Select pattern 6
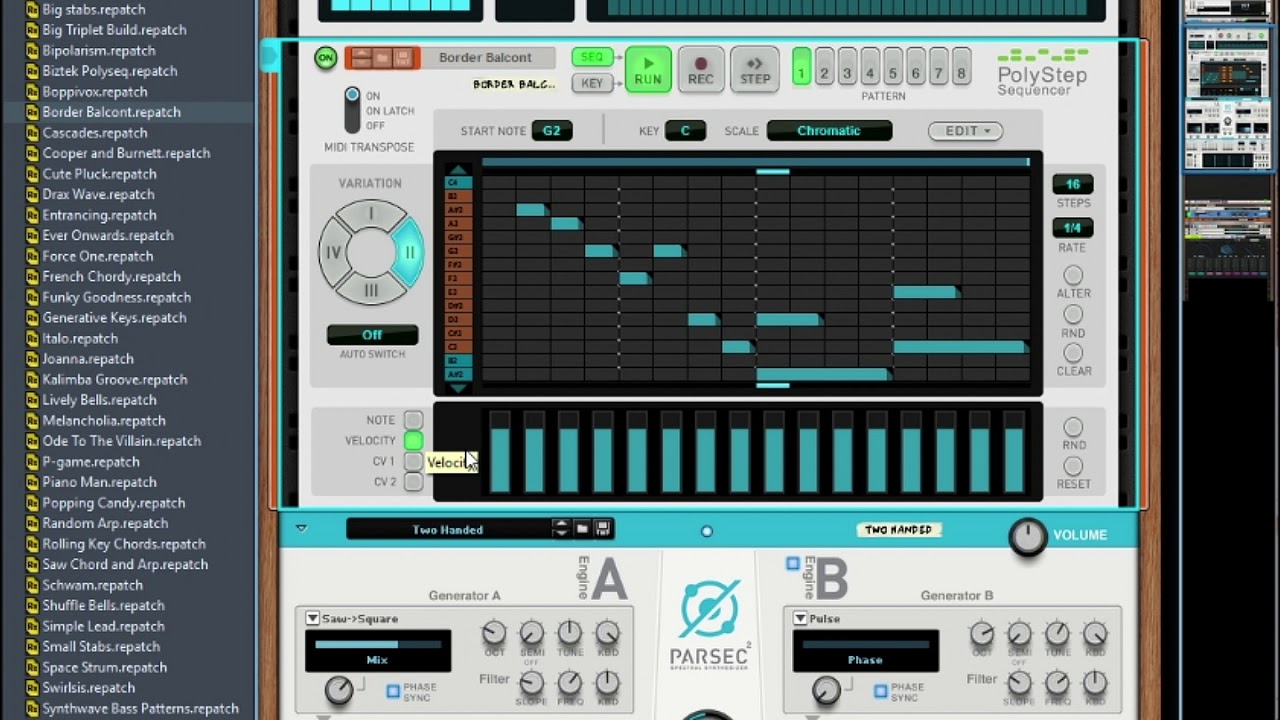The height and width of the screenshot is (720, 1280). coord(916,66)
